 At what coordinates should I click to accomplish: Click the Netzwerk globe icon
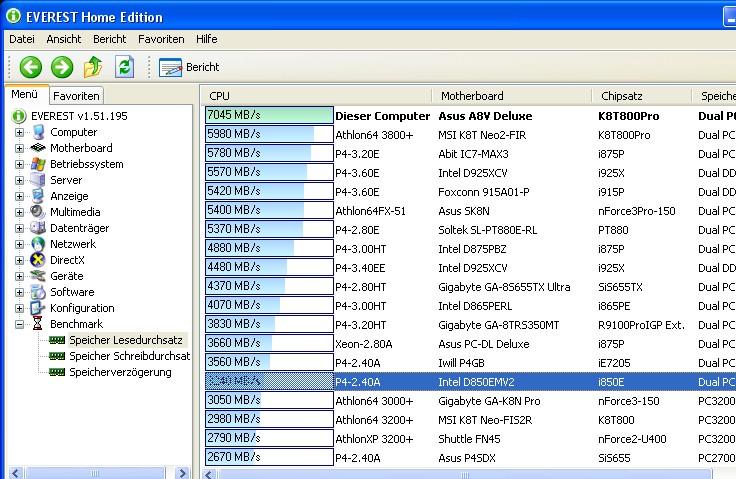click(x=38, y=244)
